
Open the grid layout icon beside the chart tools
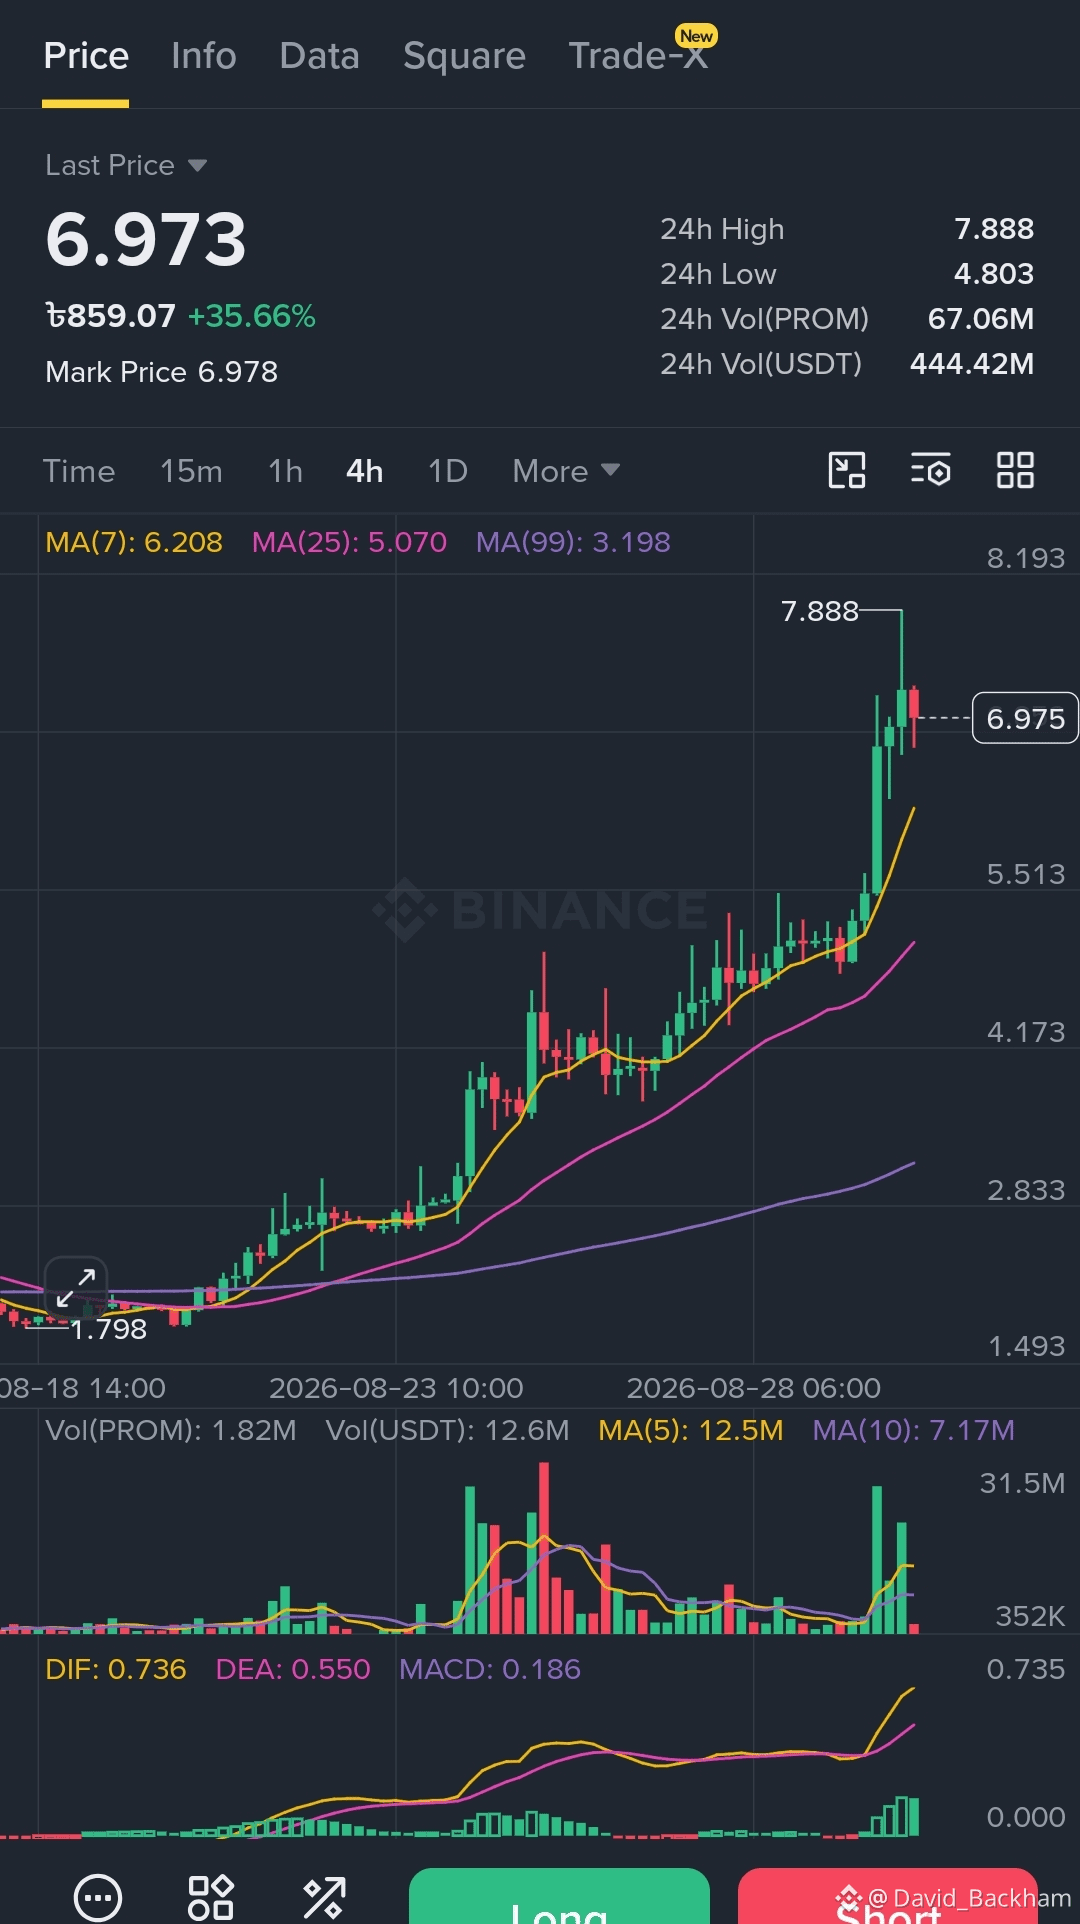coord(1015,470)
